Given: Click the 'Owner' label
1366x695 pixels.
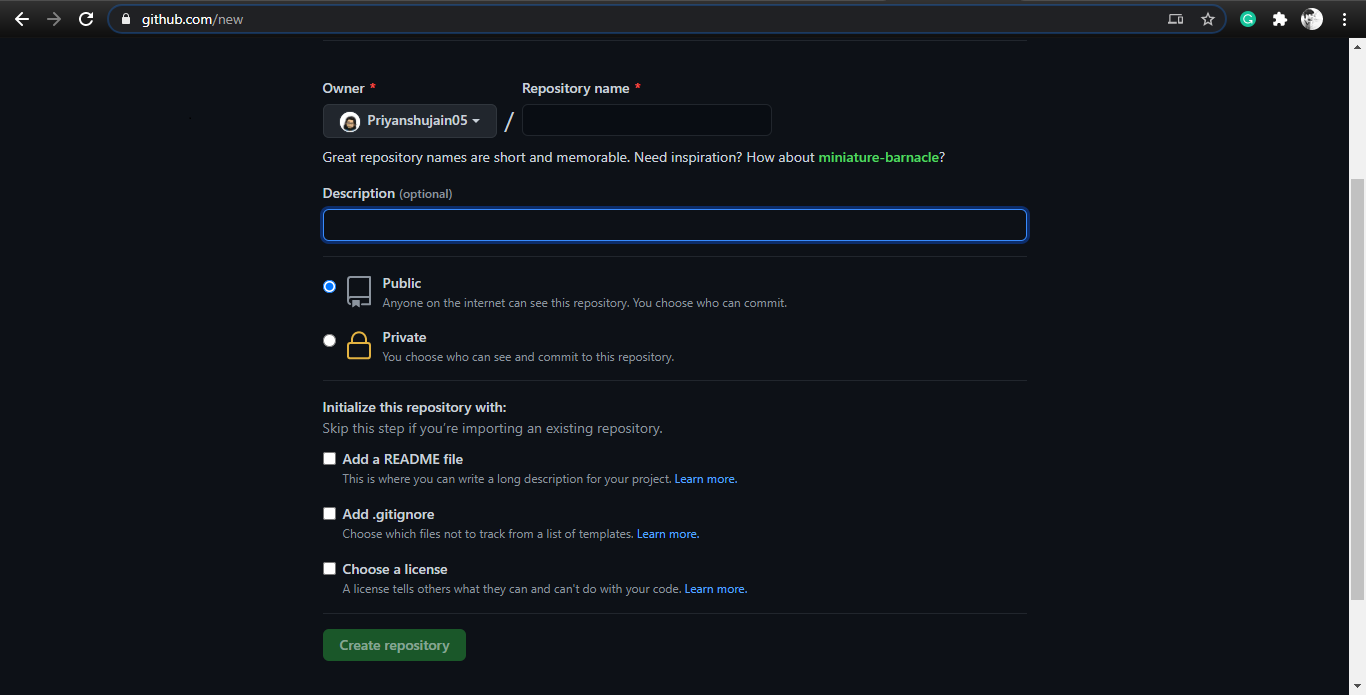Looking at the screenshot, I should (x=344, y=88).
